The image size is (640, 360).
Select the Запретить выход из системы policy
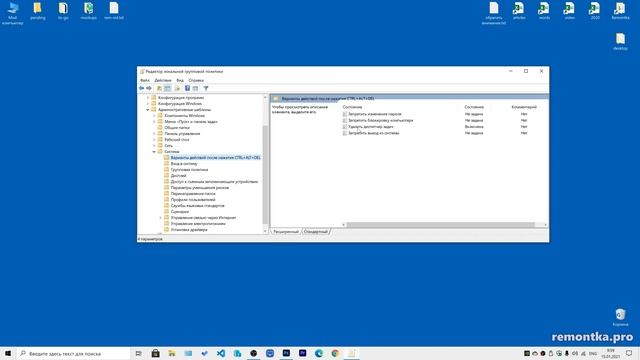pyautogui.click(x=373, y=133)
